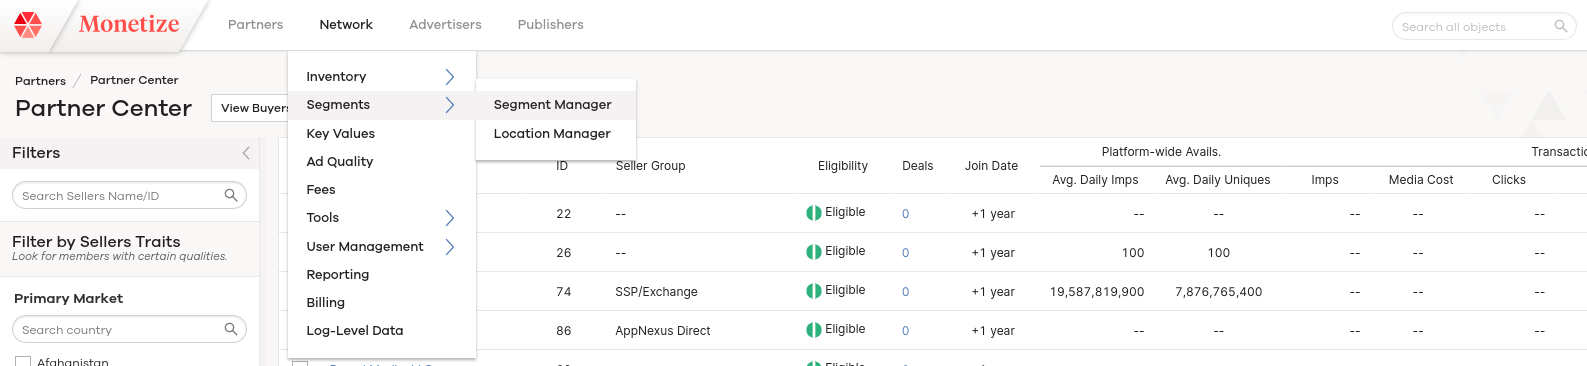The image size is (1587, 366).
Task: Click the 19,587,819,900 impressions value
Action: 1096,292
